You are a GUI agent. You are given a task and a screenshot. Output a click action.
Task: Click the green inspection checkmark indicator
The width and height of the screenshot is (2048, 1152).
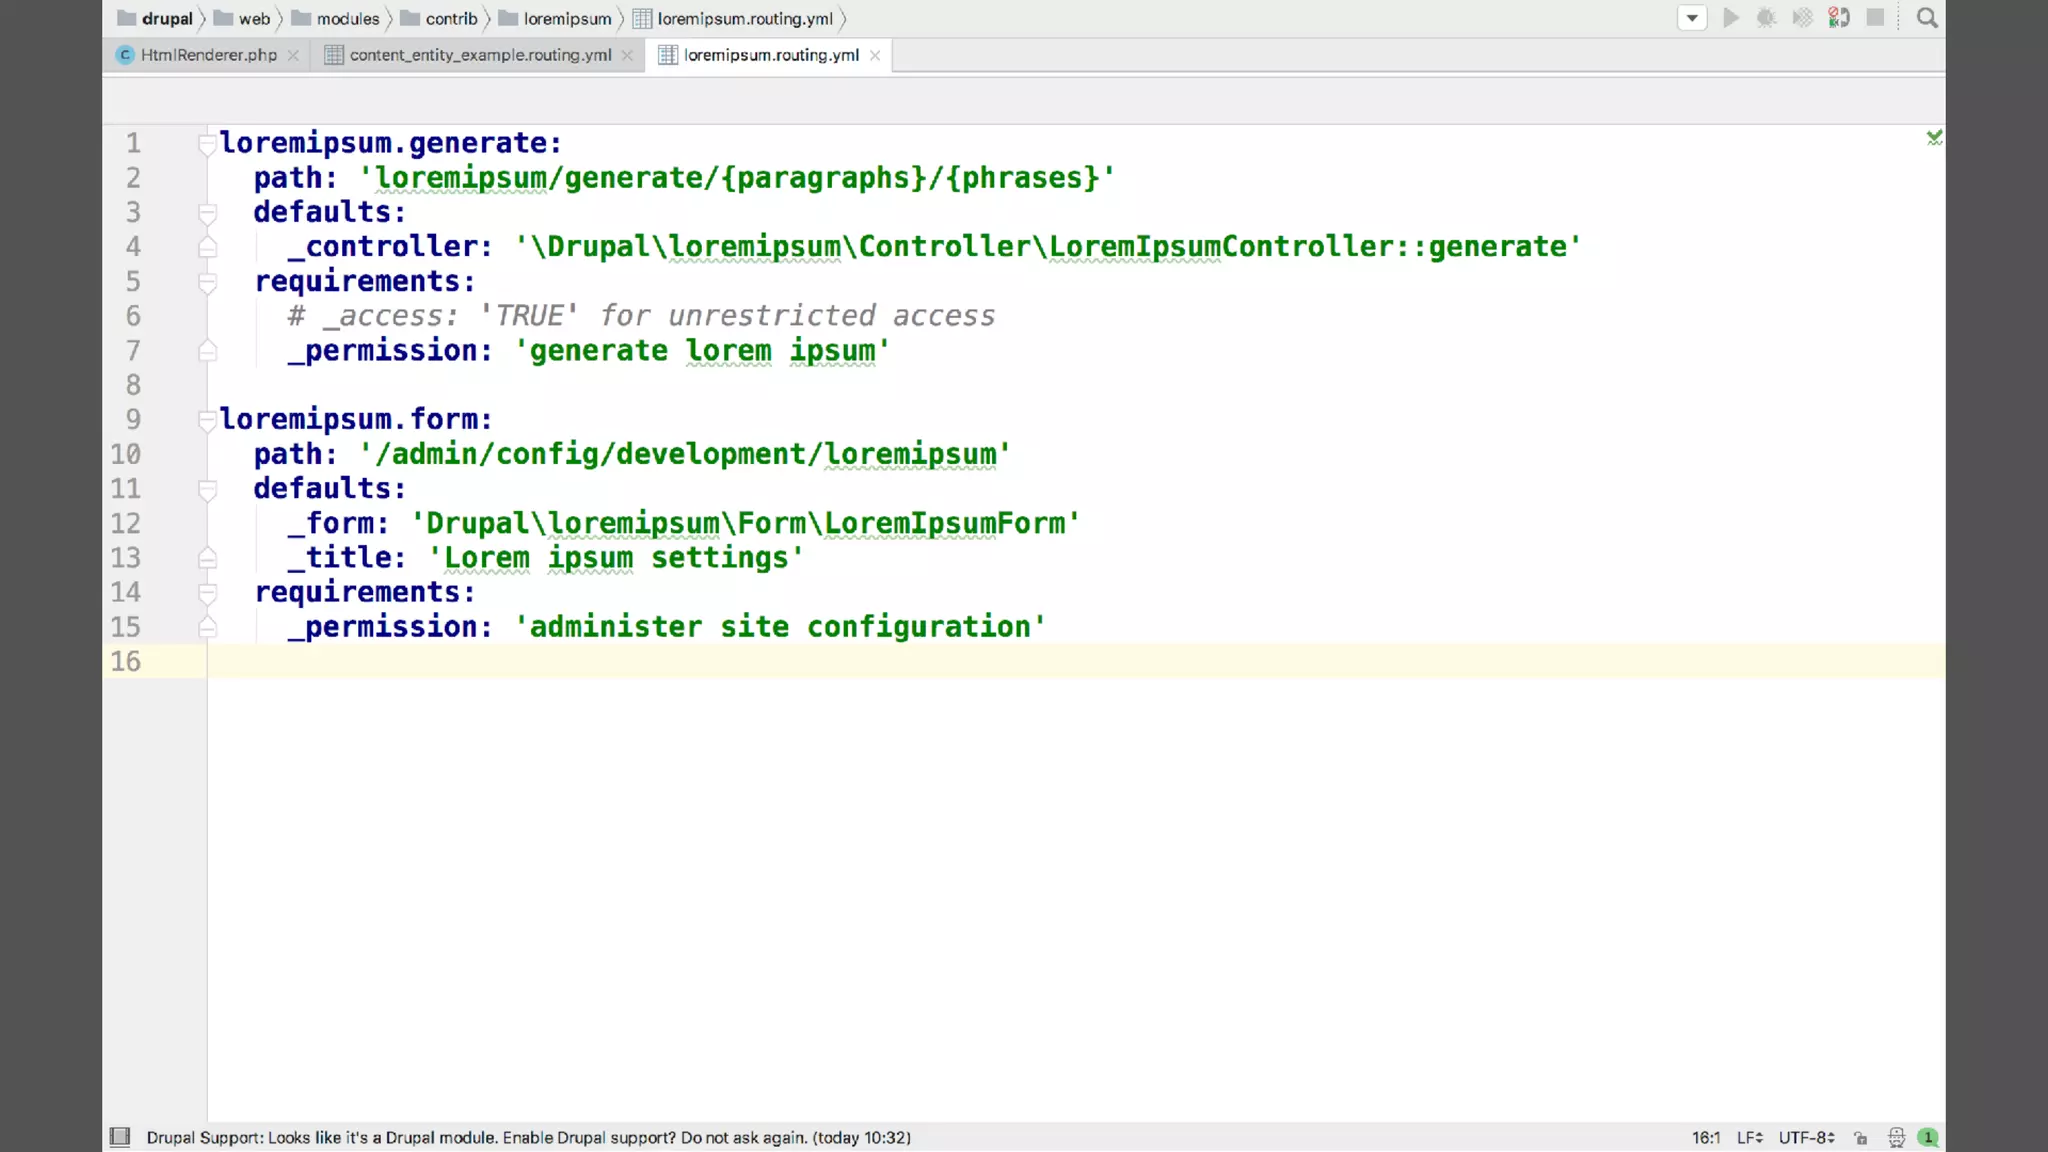[1934, 137]
